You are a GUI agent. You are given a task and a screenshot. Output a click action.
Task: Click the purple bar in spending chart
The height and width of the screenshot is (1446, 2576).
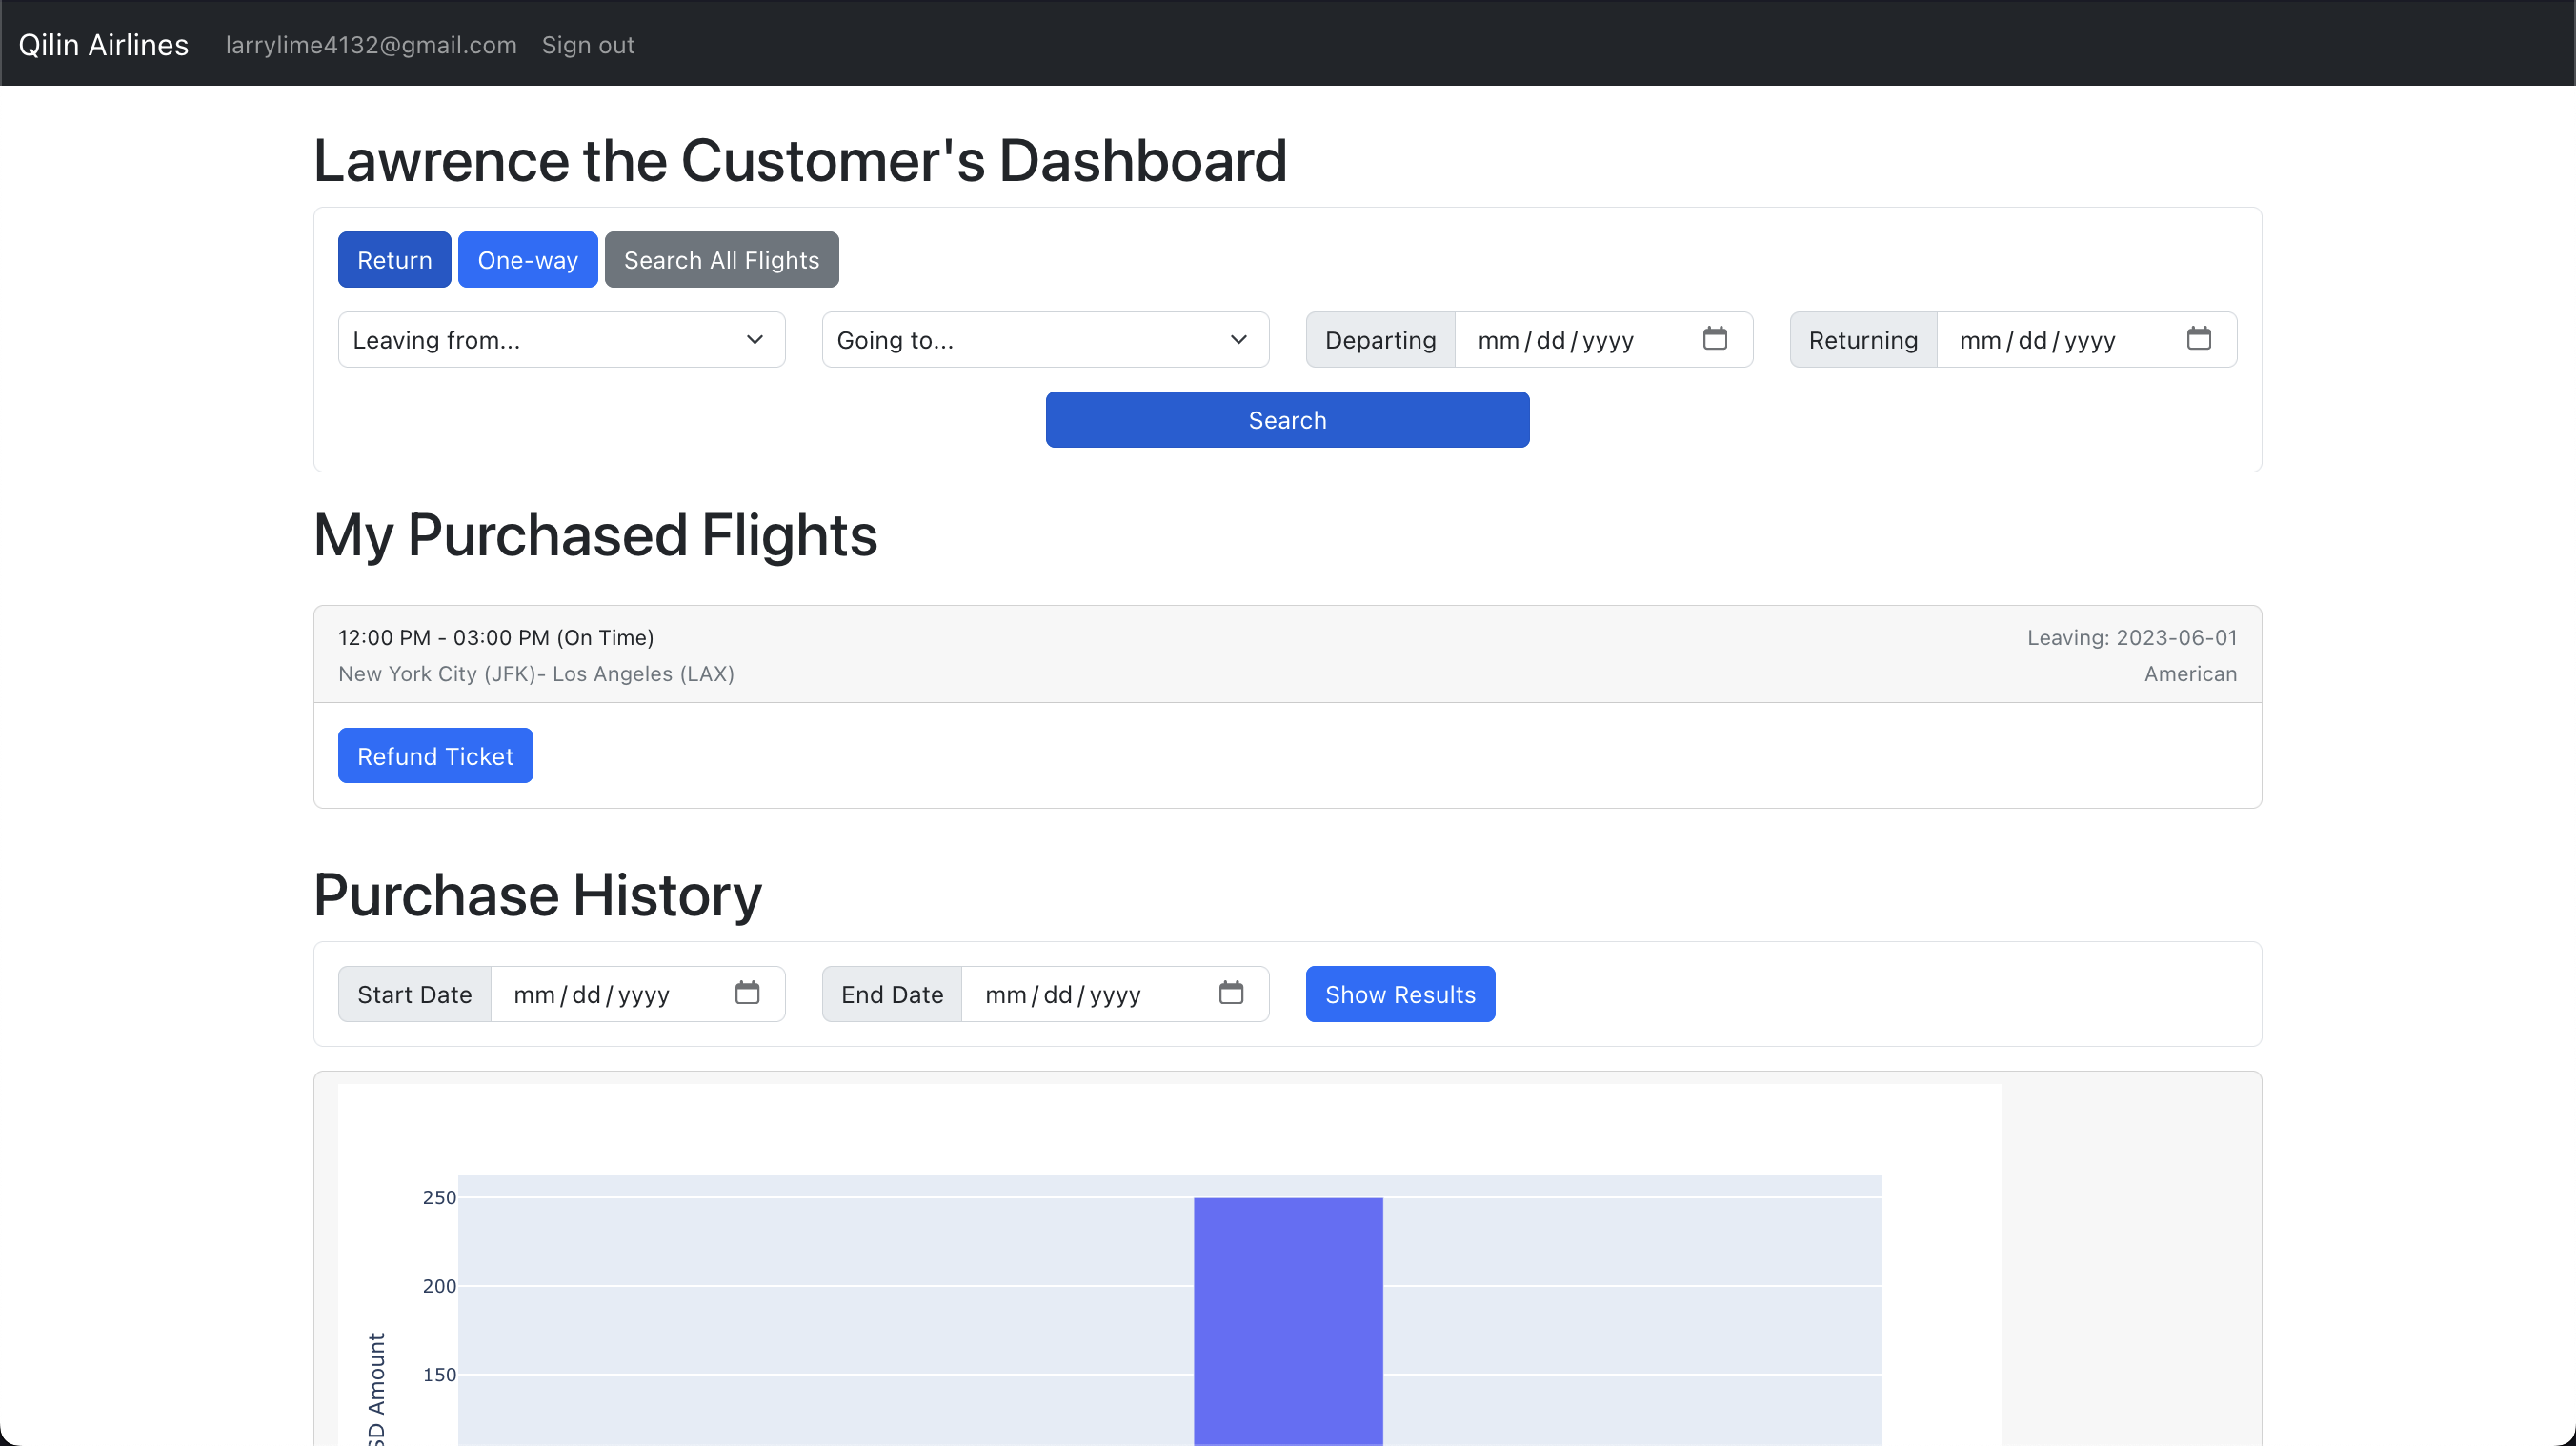[x=1288, y=1320]
